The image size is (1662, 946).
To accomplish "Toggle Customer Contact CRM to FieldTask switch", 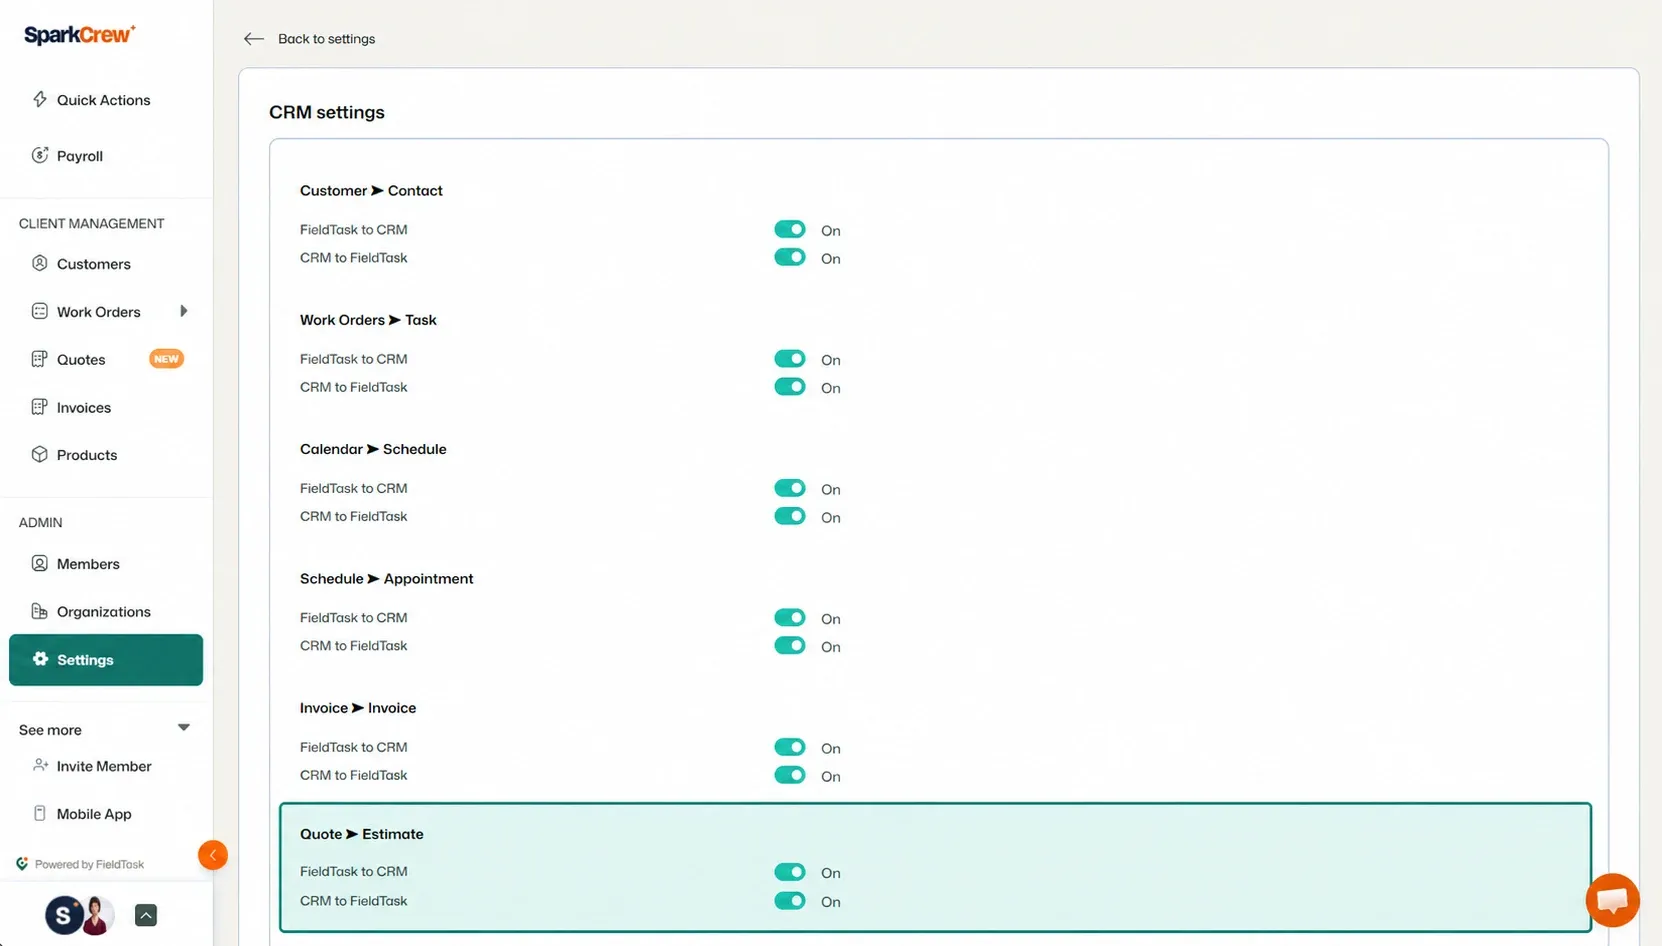I will click(790, 257).
